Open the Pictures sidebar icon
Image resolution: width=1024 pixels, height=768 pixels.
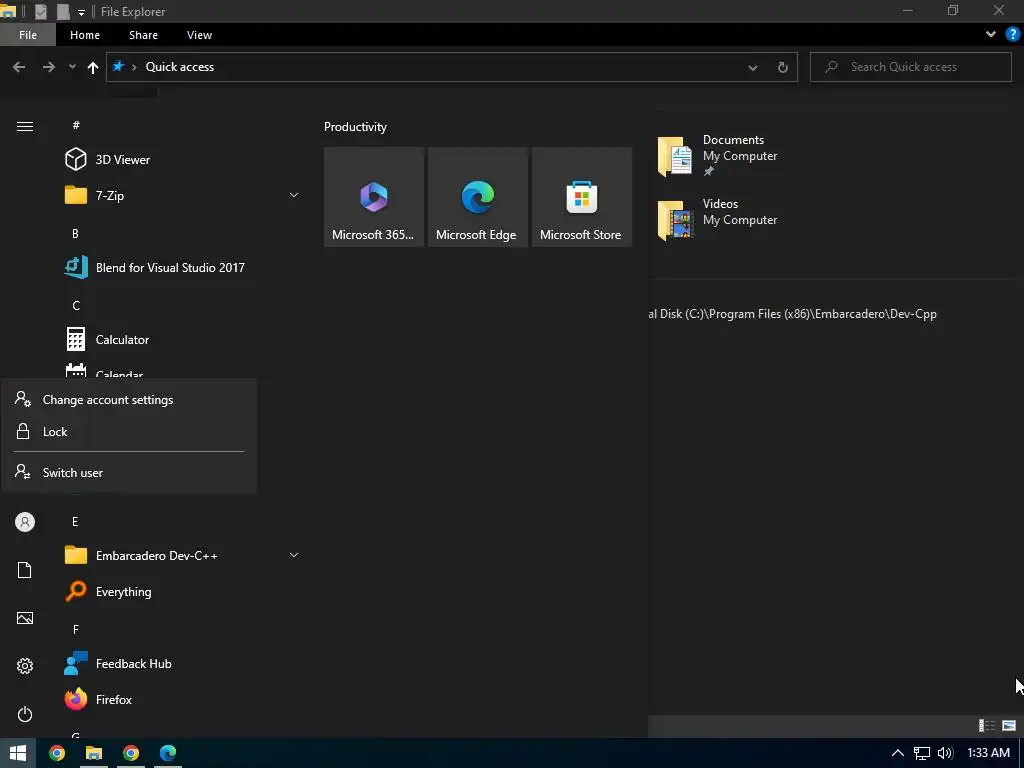(25, 618)
